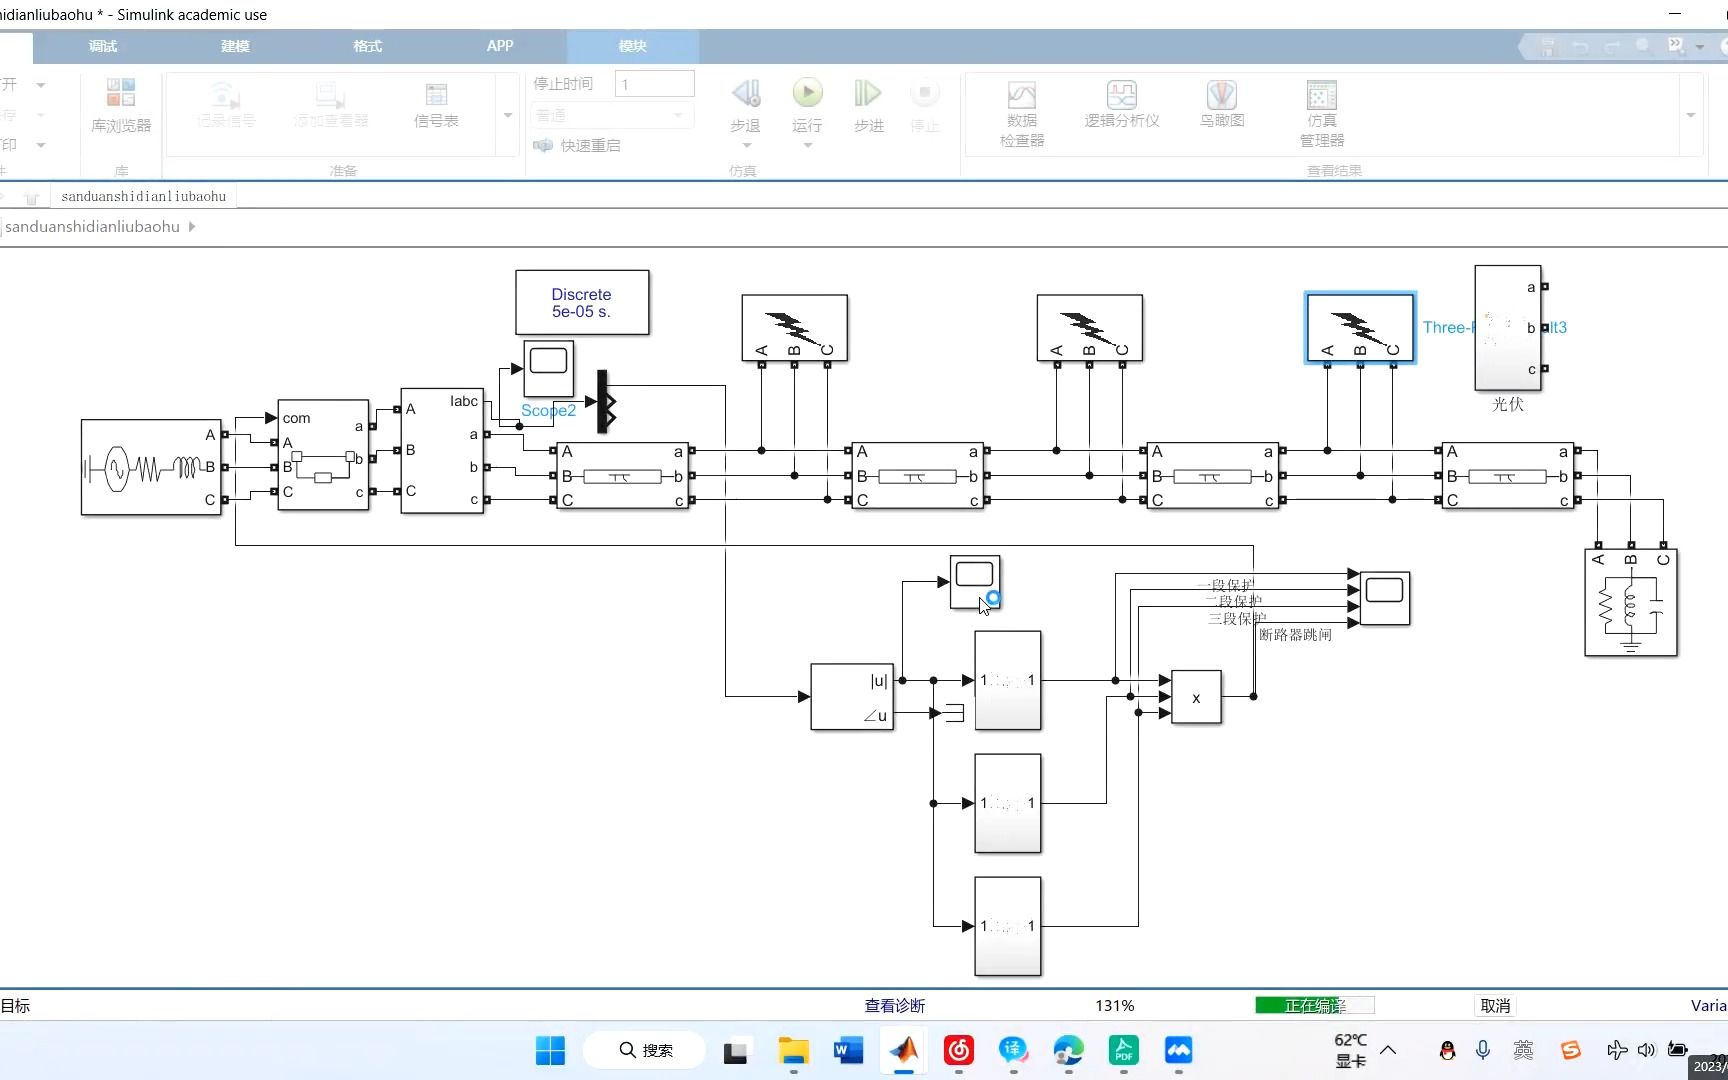Open the 逻辑分析仪 logic analyzer
The width and height of the screenshot is (1728, 1080).
coord(1122,104)
